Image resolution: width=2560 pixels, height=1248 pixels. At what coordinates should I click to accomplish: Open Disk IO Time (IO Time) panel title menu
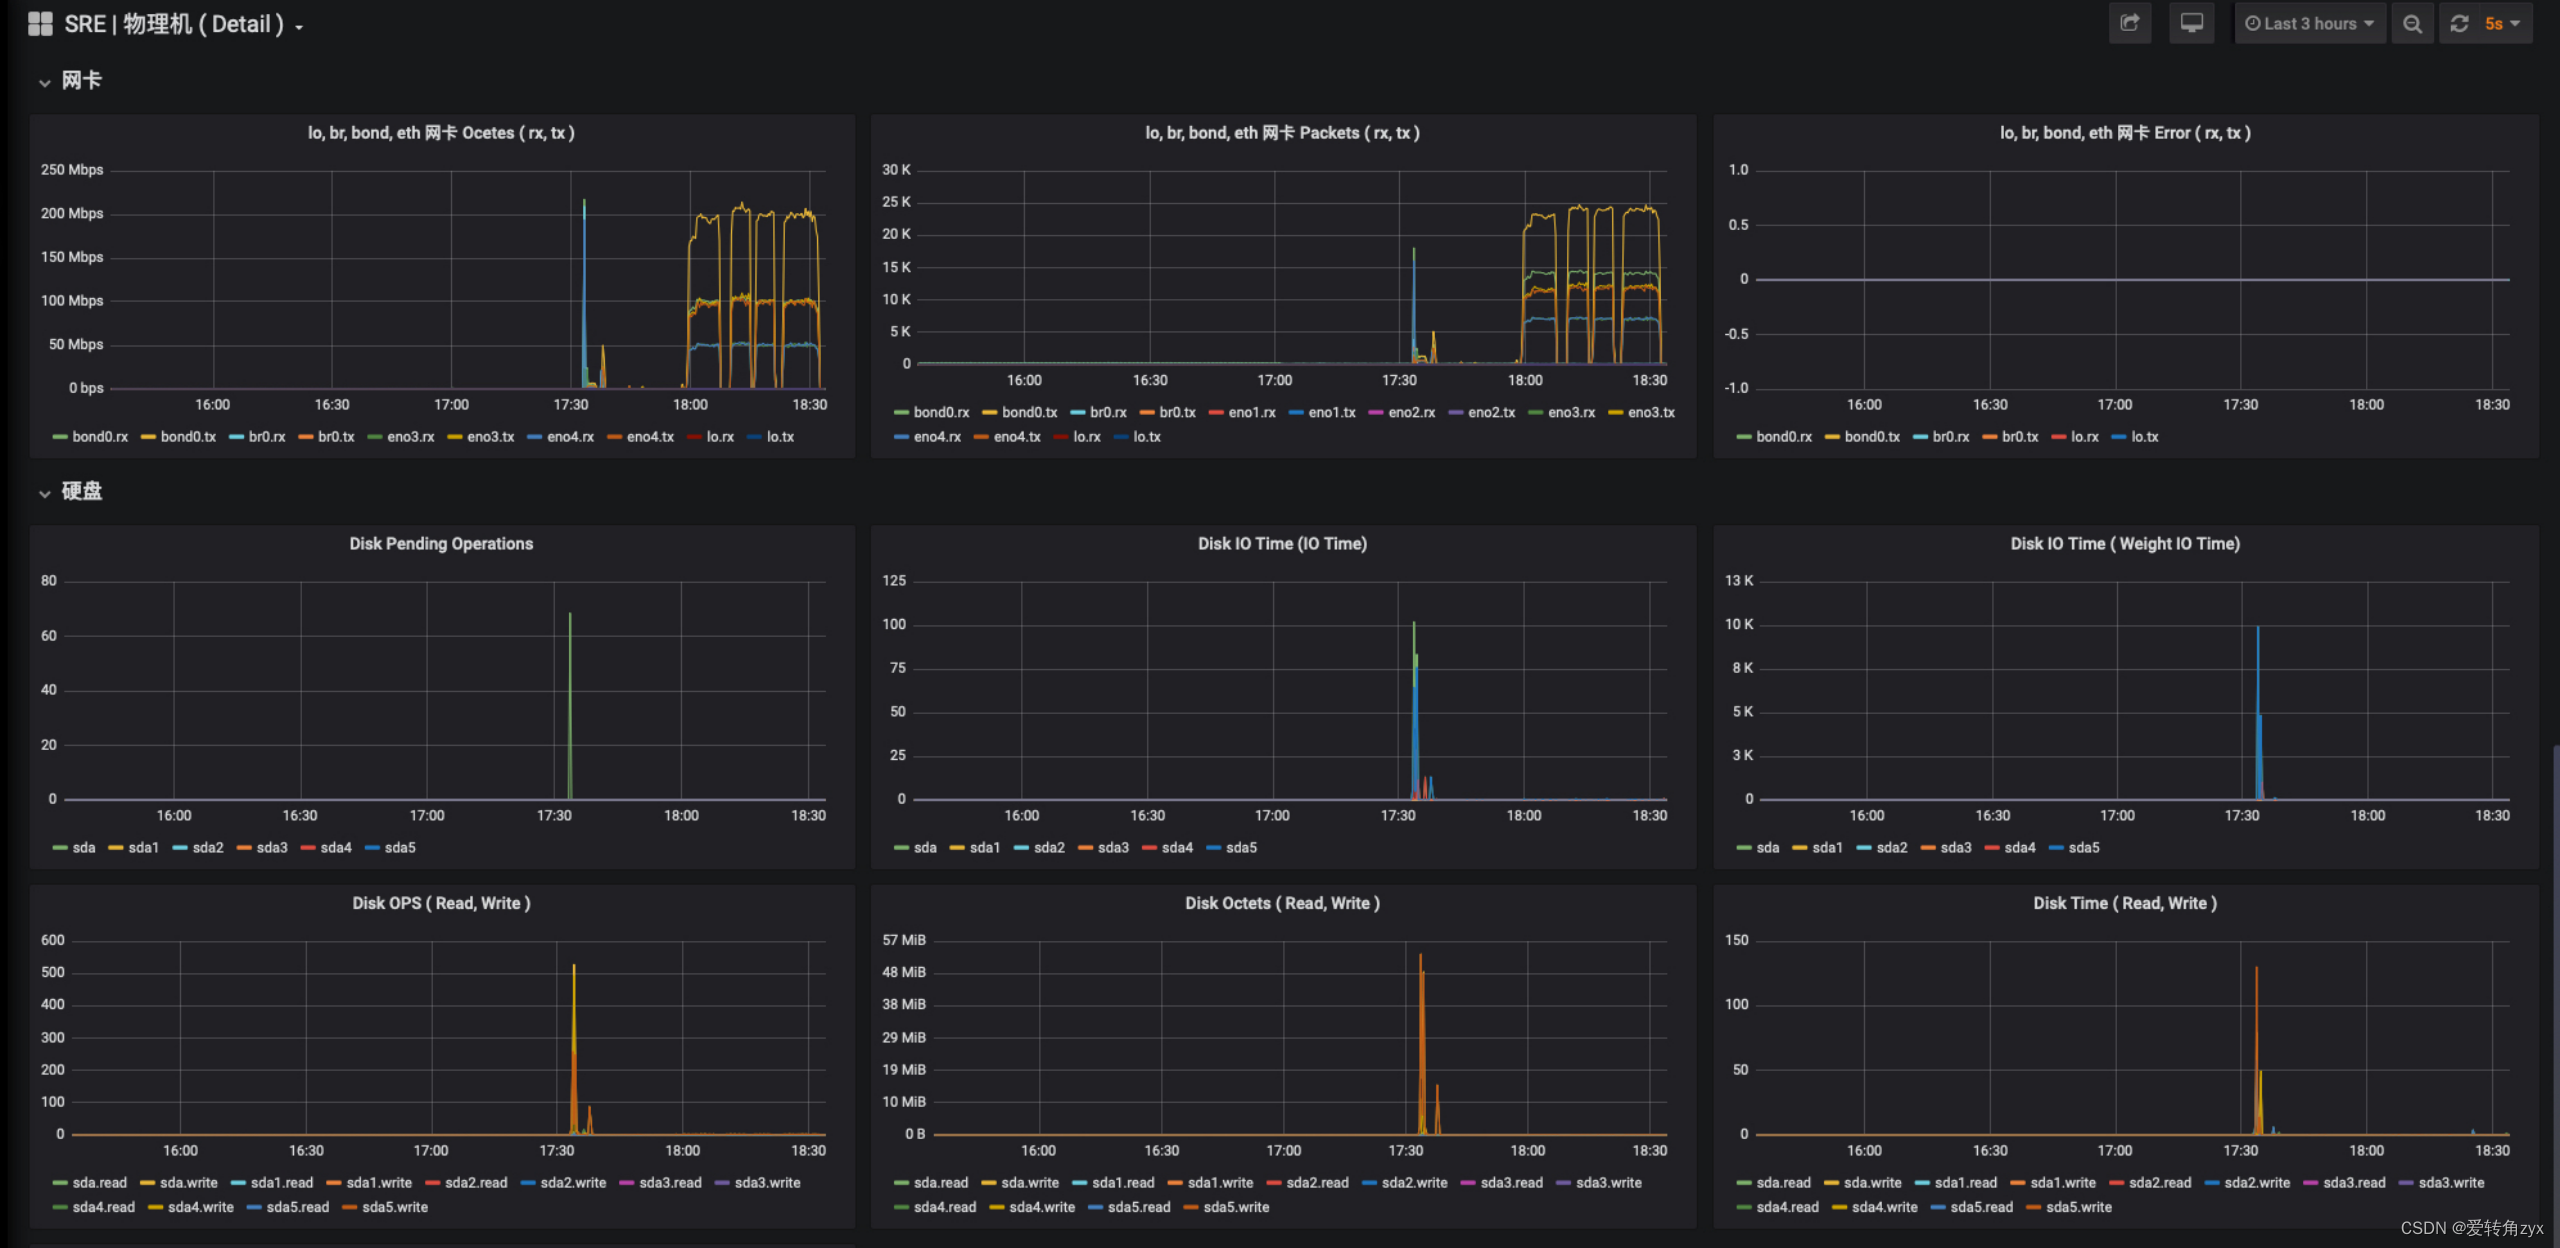[1282, 544]
